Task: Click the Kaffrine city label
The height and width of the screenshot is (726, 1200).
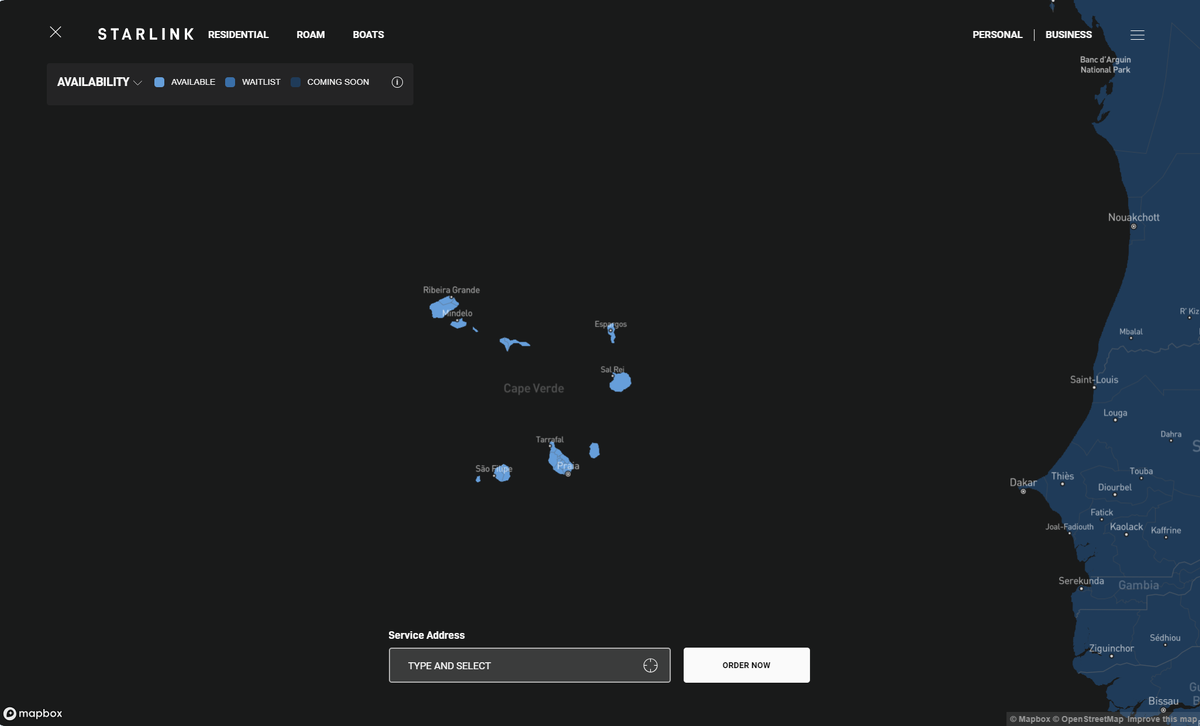Action: click(x=1166, y=531)
